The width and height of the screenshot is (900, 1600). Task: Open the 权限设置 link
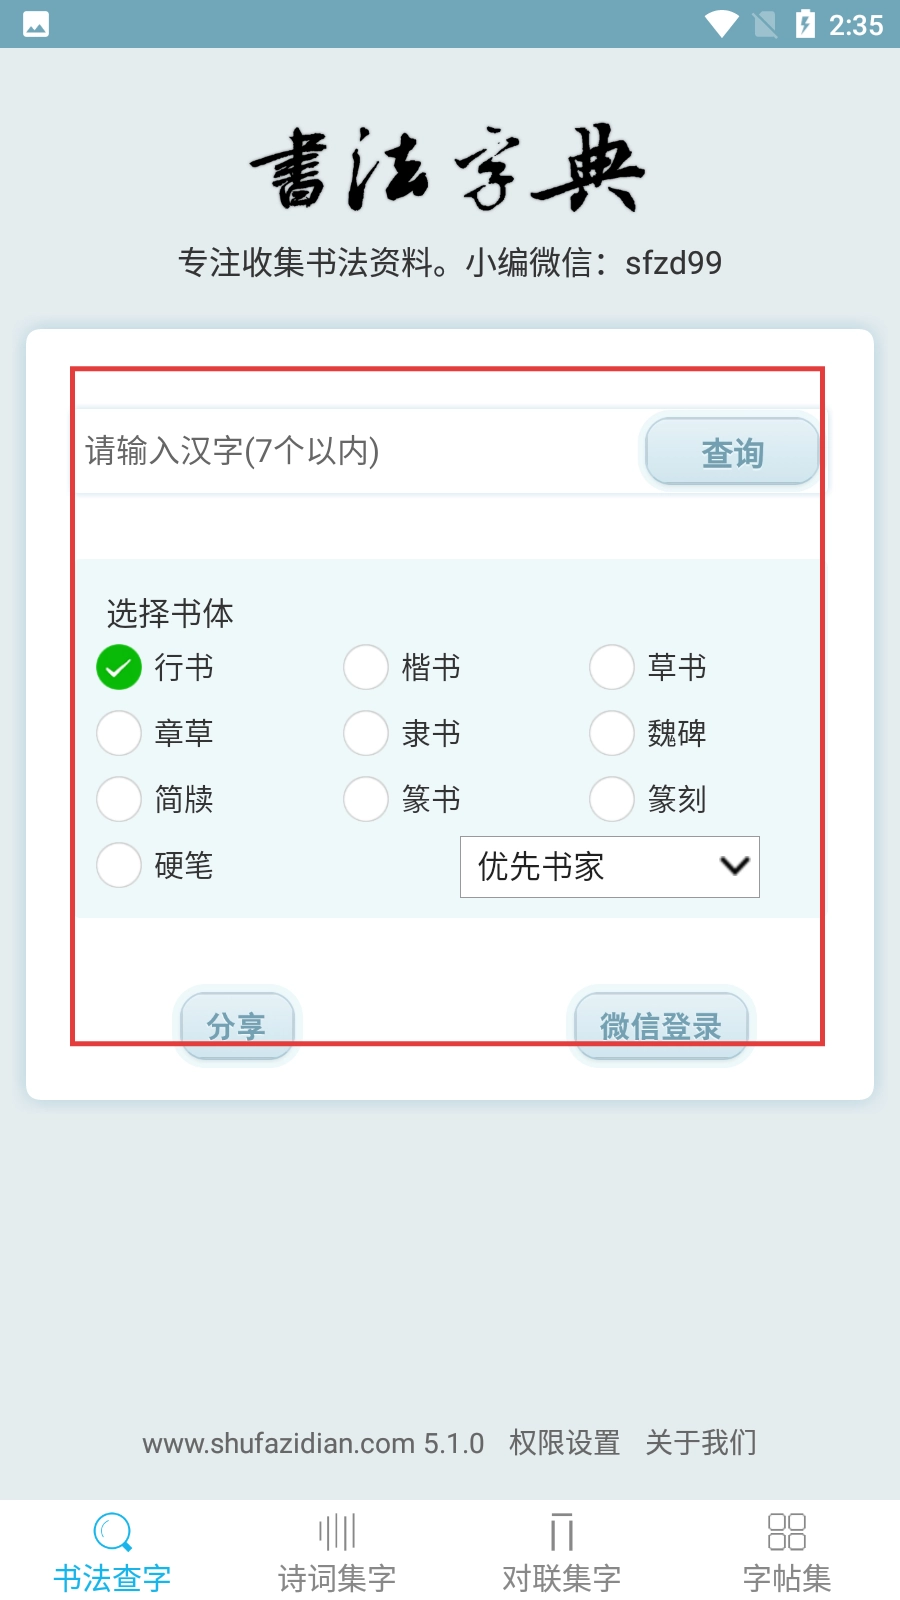click(x=564, y=1443)
